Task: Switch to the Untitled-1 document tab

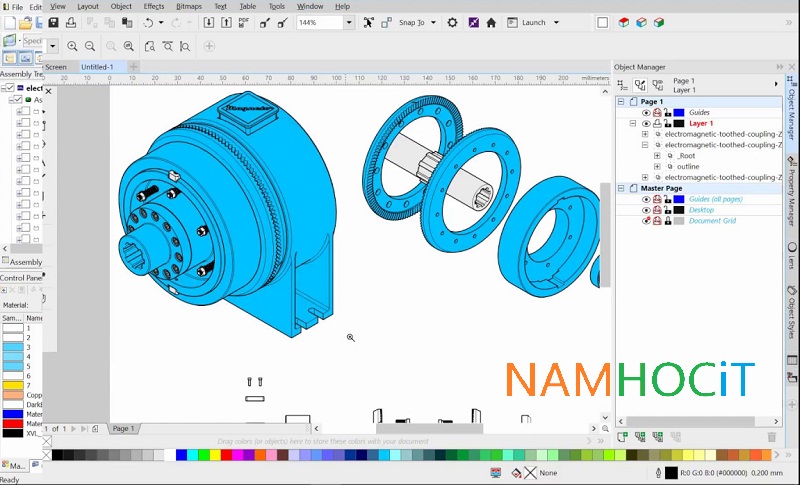Action: pos(98,67)
